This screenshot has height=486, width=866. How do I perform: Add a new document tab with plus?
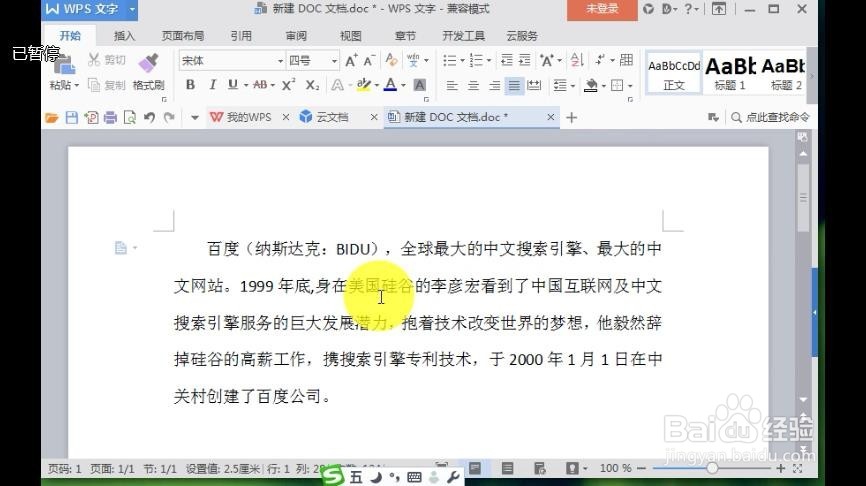click(x=572, y=117)
